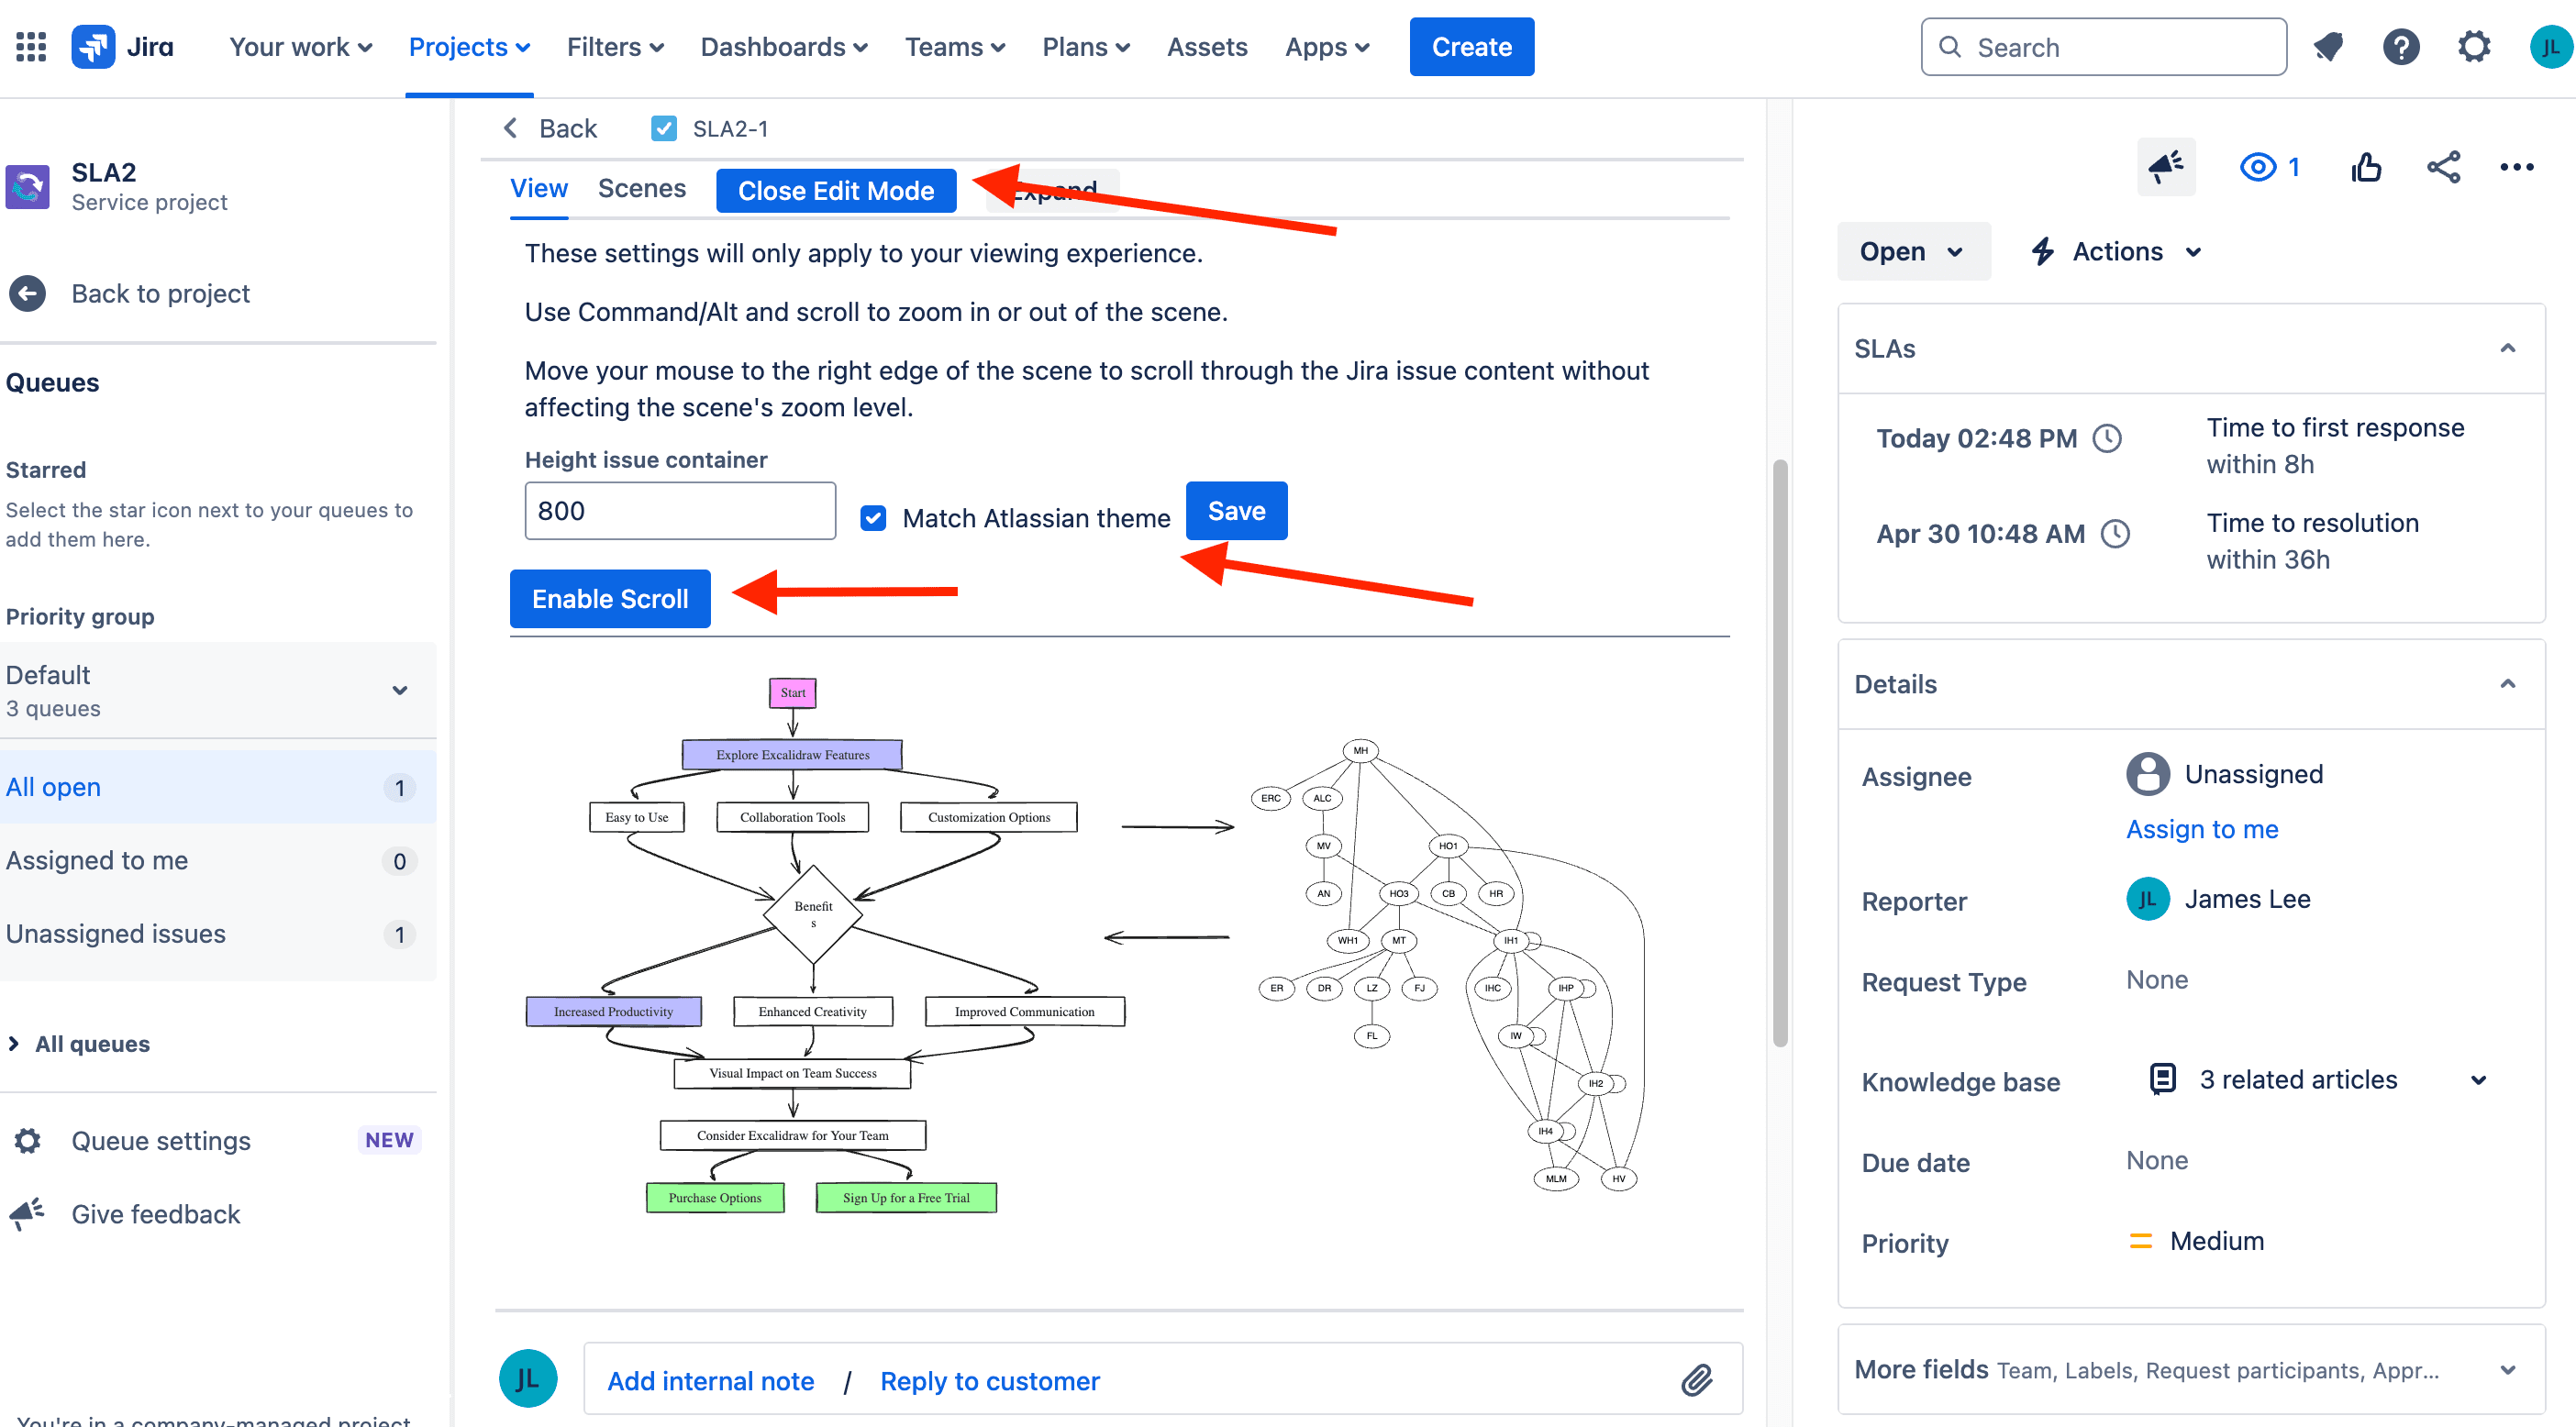Screen dimensions: 2576x1427
Task: Click the SLA2-1 issue type checkbox icon
Action: pyautogui.click(x=663, y=128)
